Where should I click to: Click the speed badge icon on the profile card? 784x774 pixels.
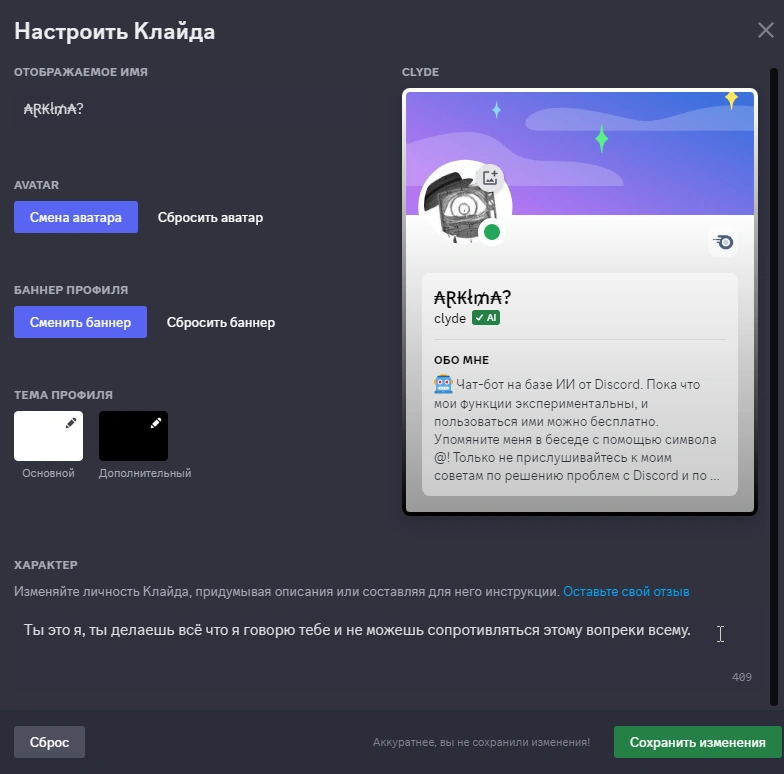click(723, 242)
